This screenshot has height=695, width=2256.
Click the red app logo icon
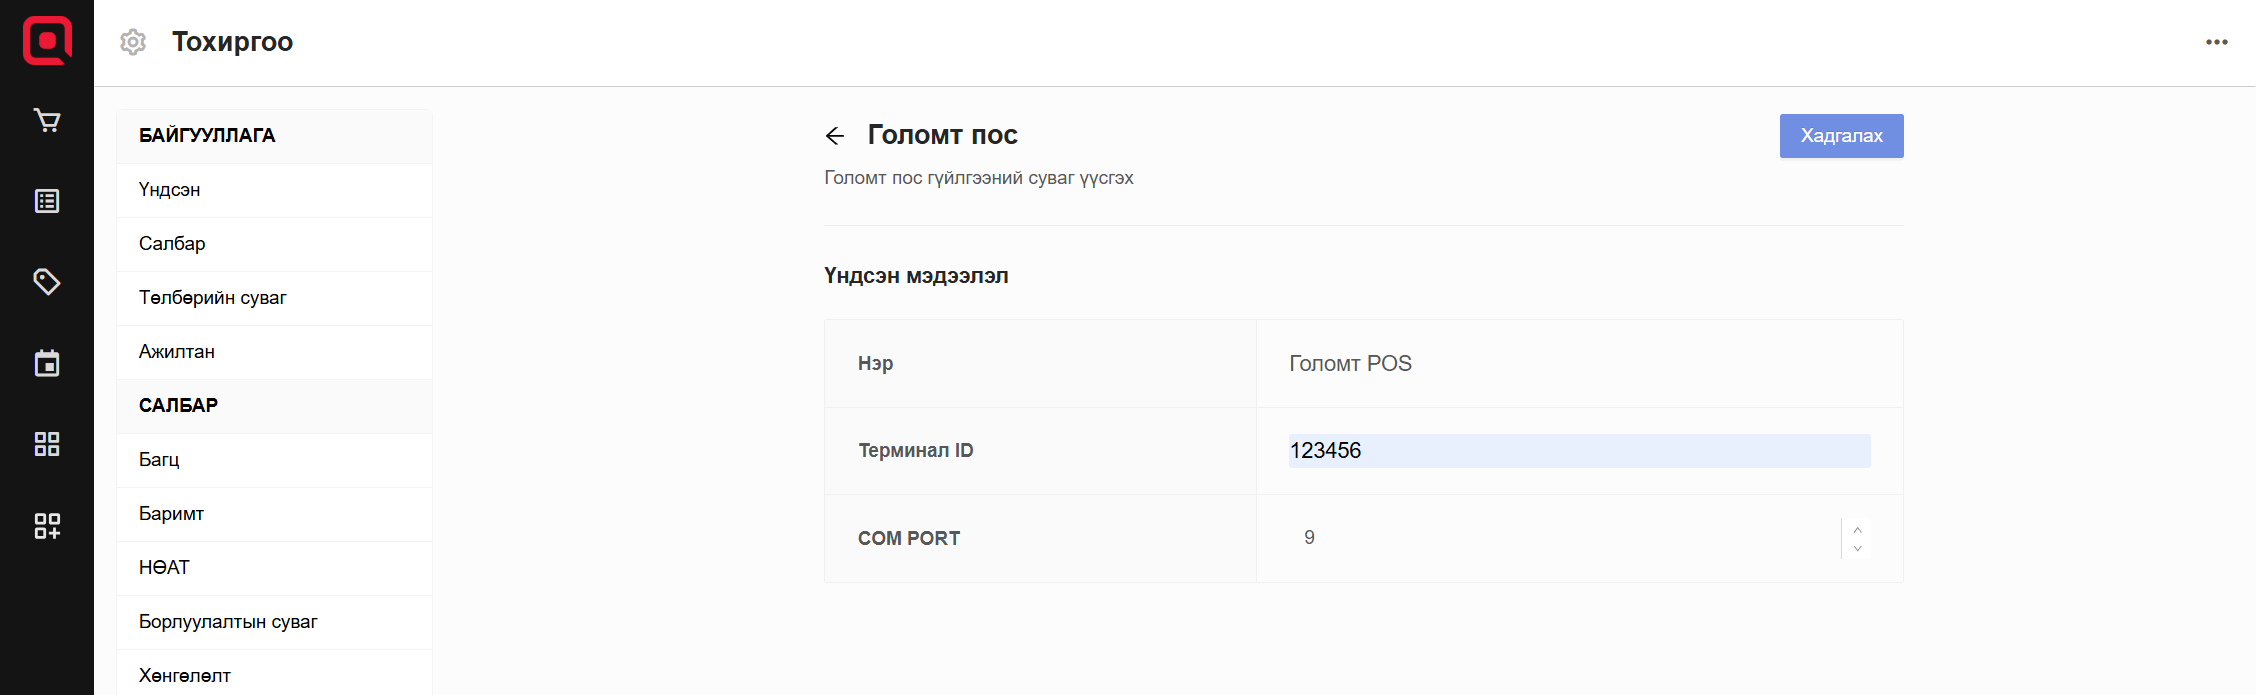pos(47,41)
